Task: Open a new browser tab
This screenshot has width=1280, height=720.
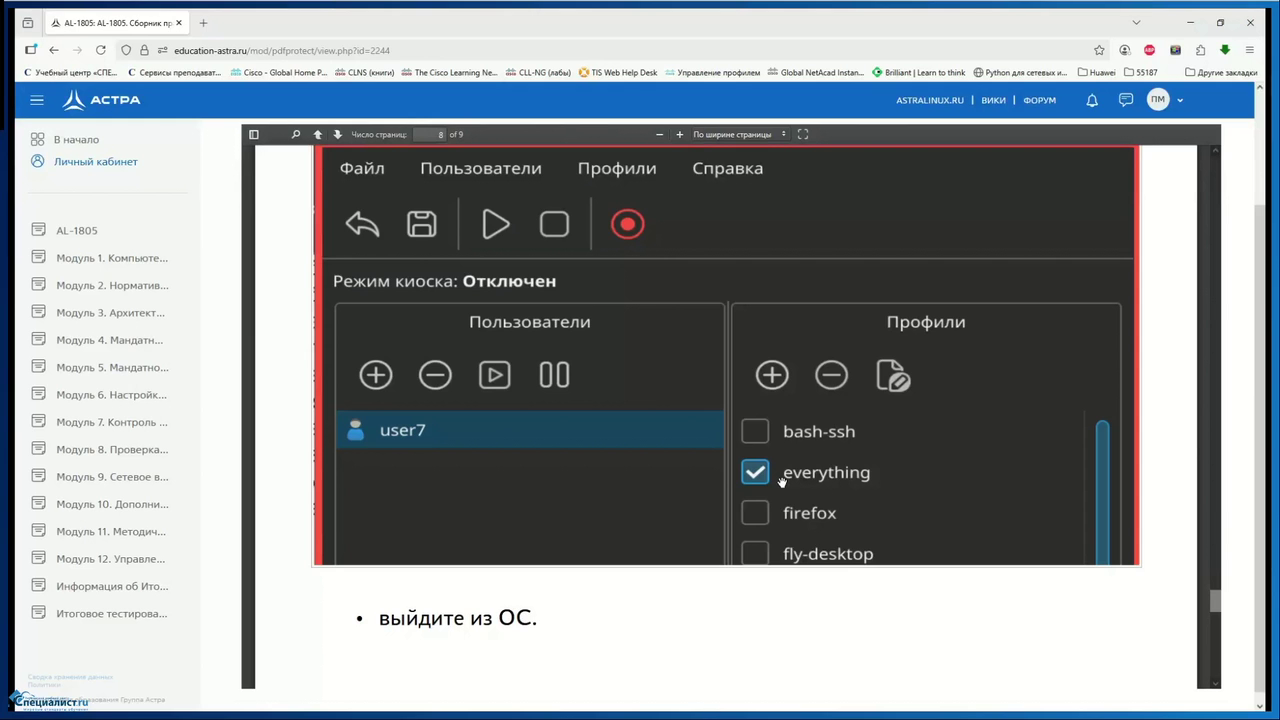Action: [x=203, y=23]
